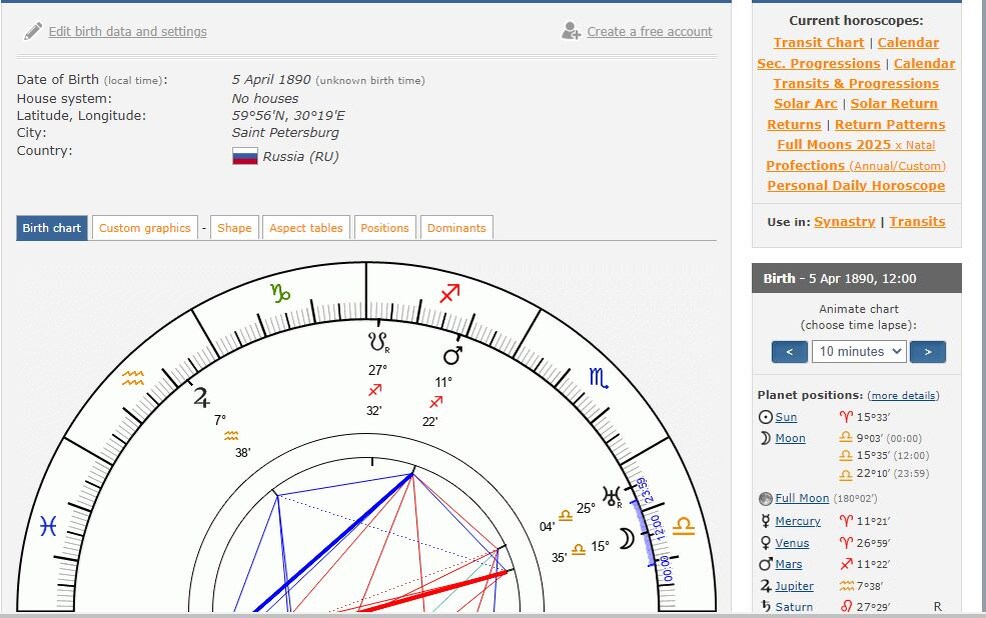Select the Birth chart tab

52,228
